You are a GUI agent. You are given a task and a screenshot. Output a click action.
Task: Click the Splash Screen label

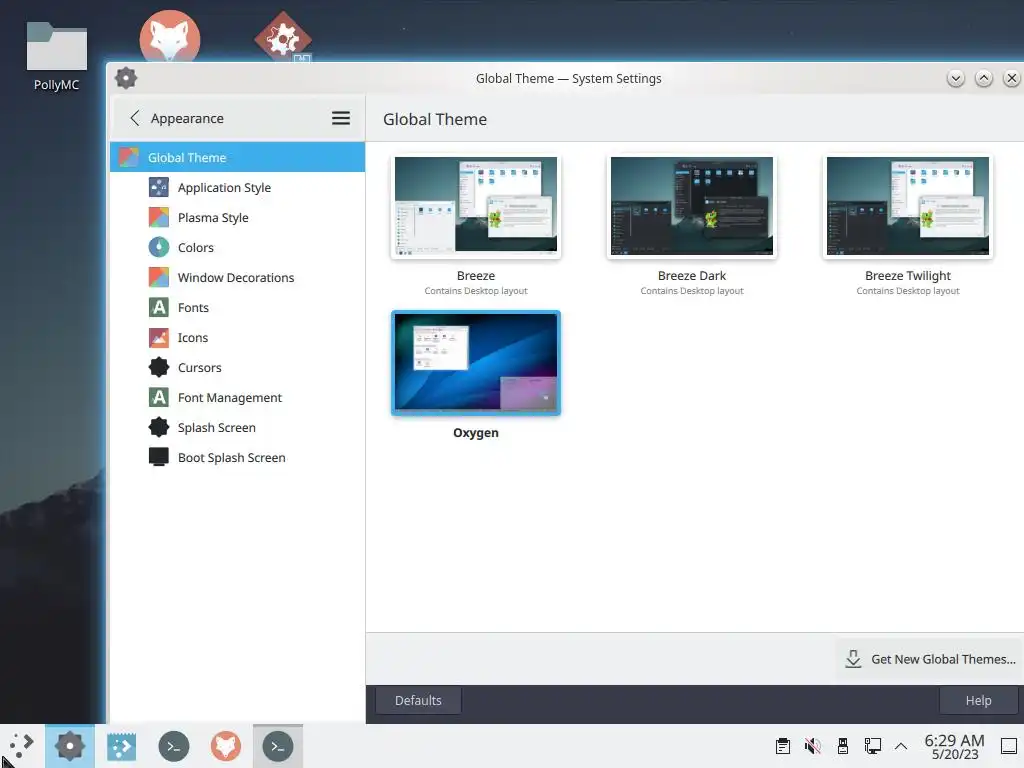[x=217, y=428]
